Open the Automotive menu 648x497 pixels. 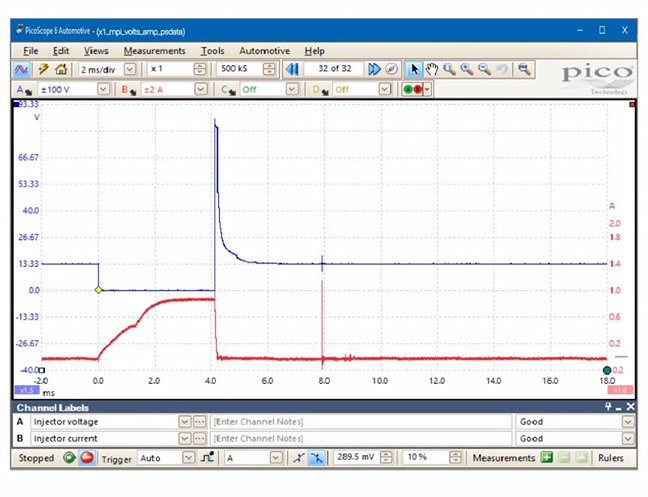pyautogui.click(x=264, y=51)
